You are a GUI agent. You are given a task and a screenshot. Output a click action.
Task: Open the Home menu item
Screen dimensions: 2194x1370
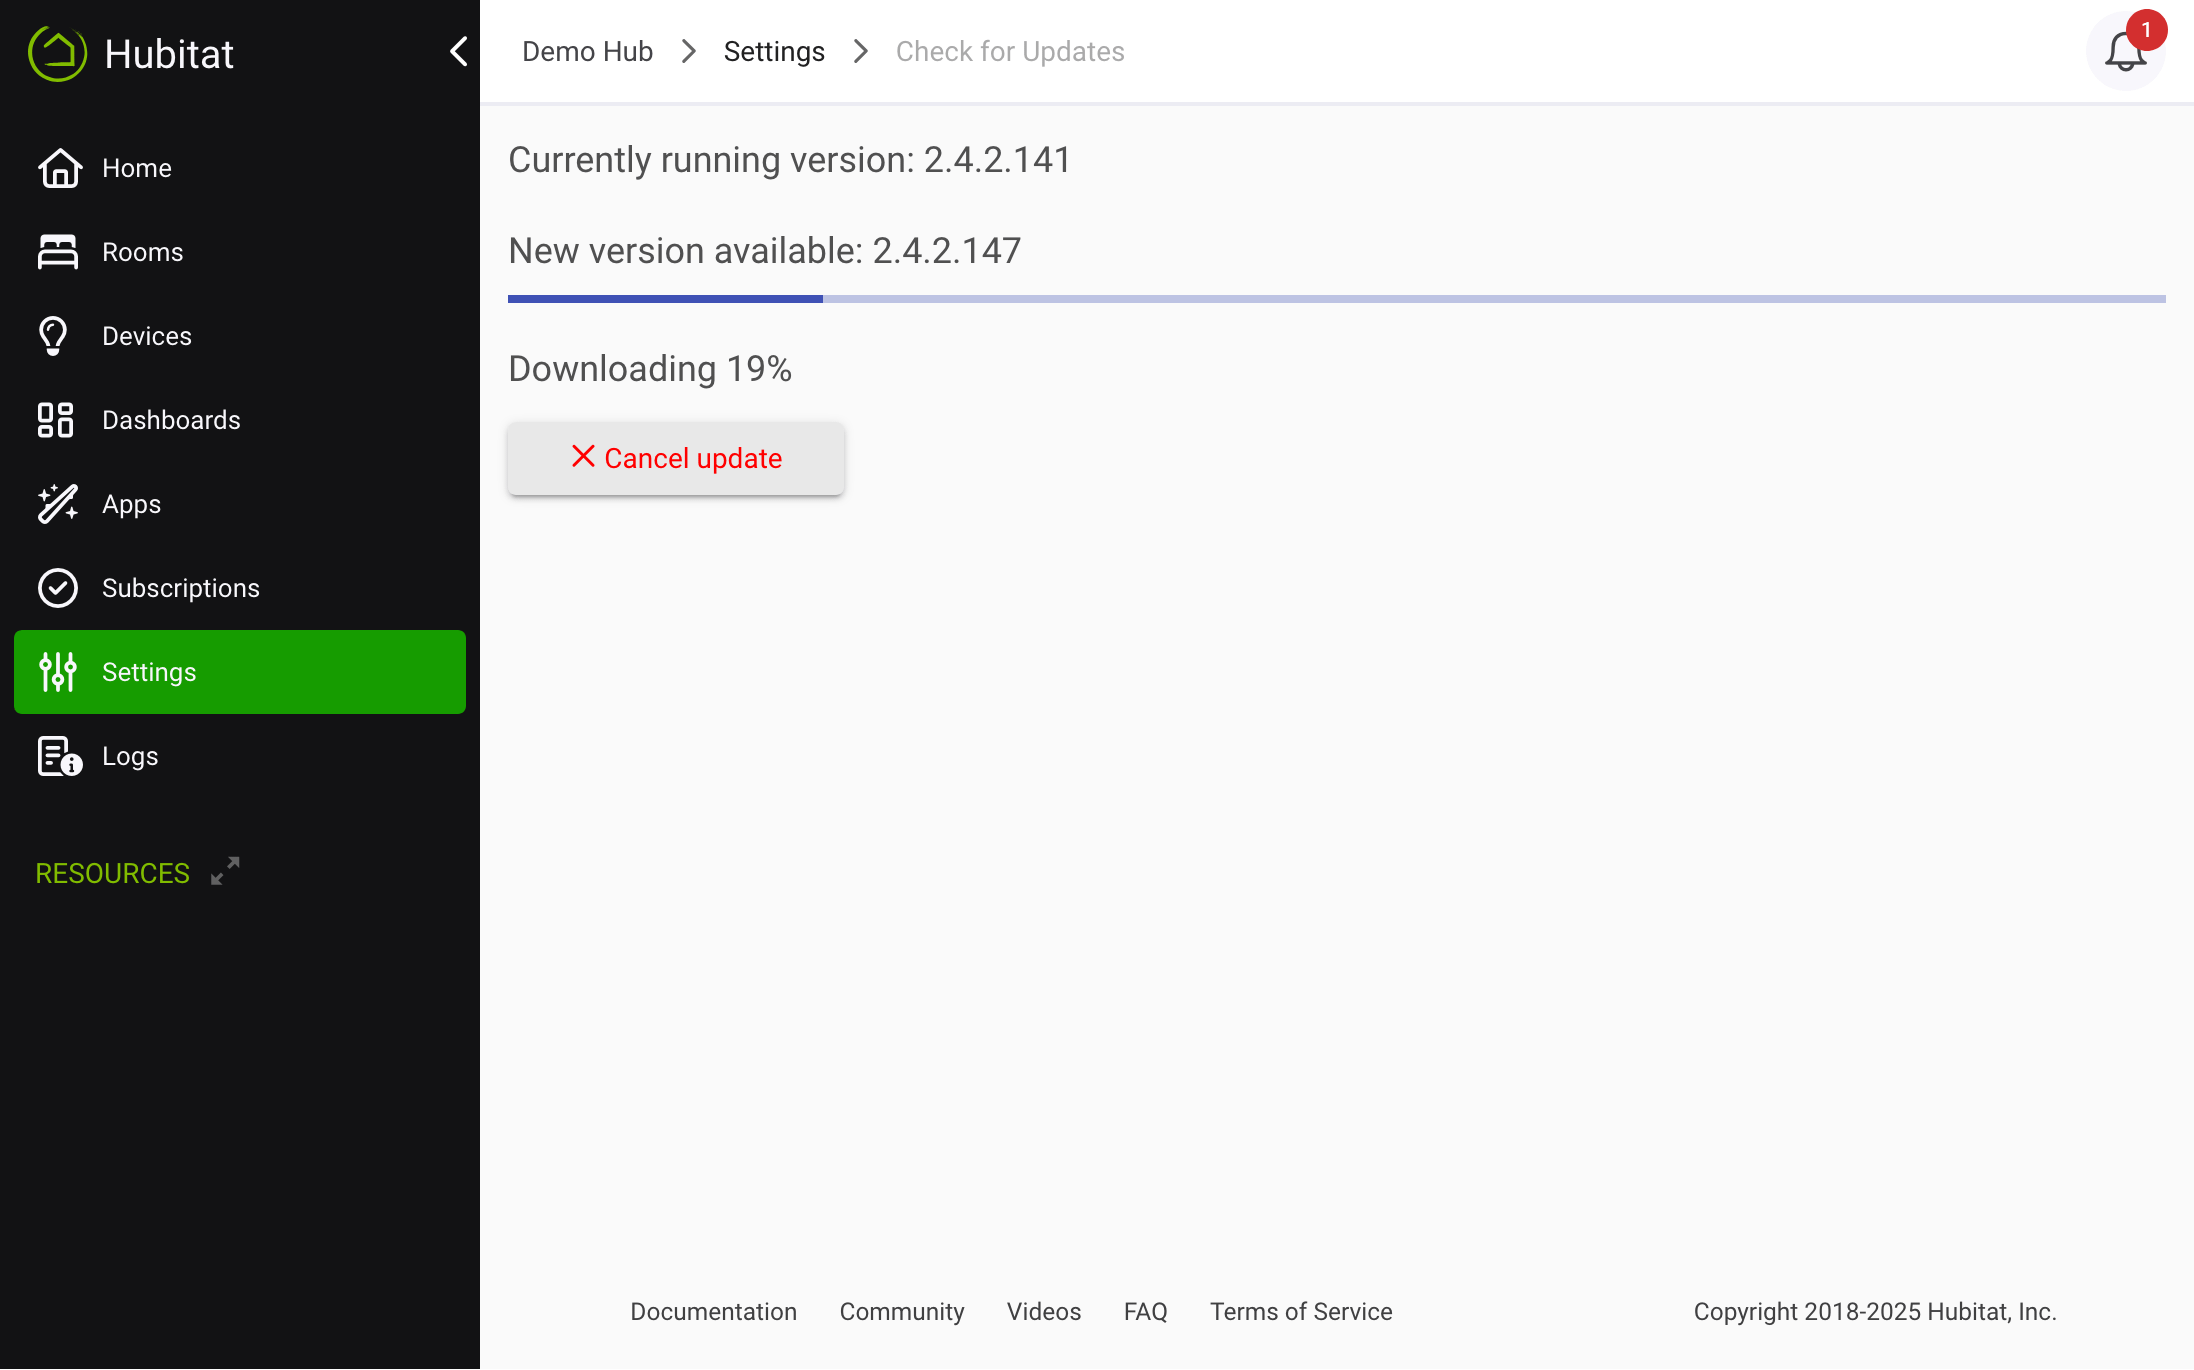tap(240, 168)
